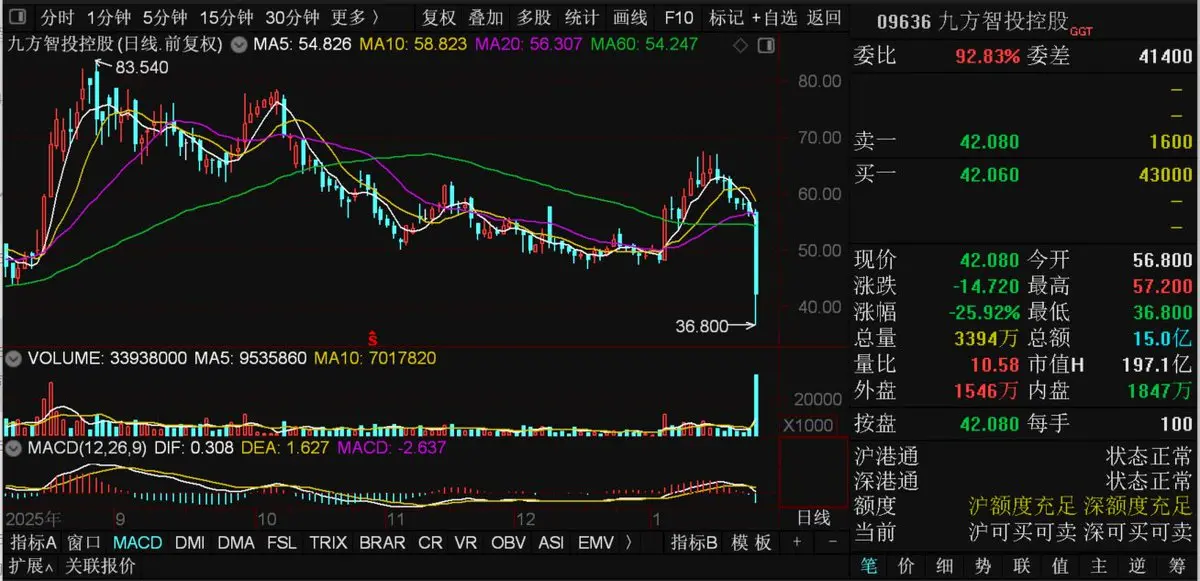Select the 笔 tick tab
The width and height of the screenshot is (1200, 581).
868,567
